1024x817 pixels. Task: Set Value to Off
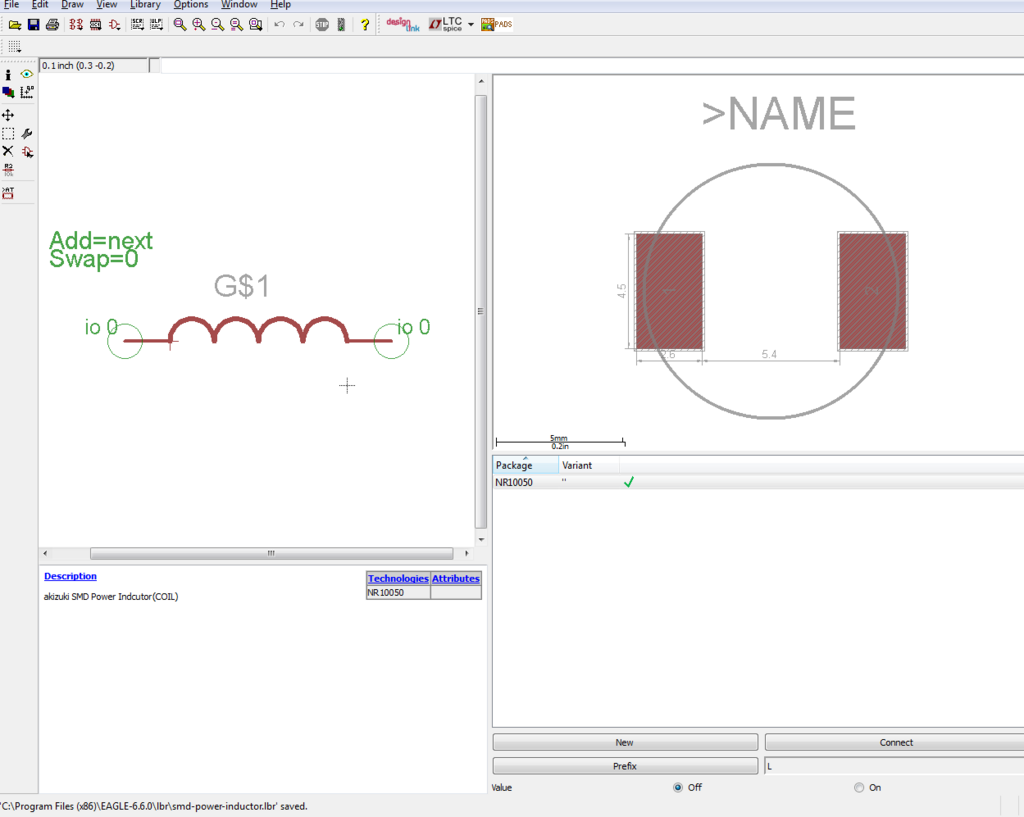[x=678, y=788]
